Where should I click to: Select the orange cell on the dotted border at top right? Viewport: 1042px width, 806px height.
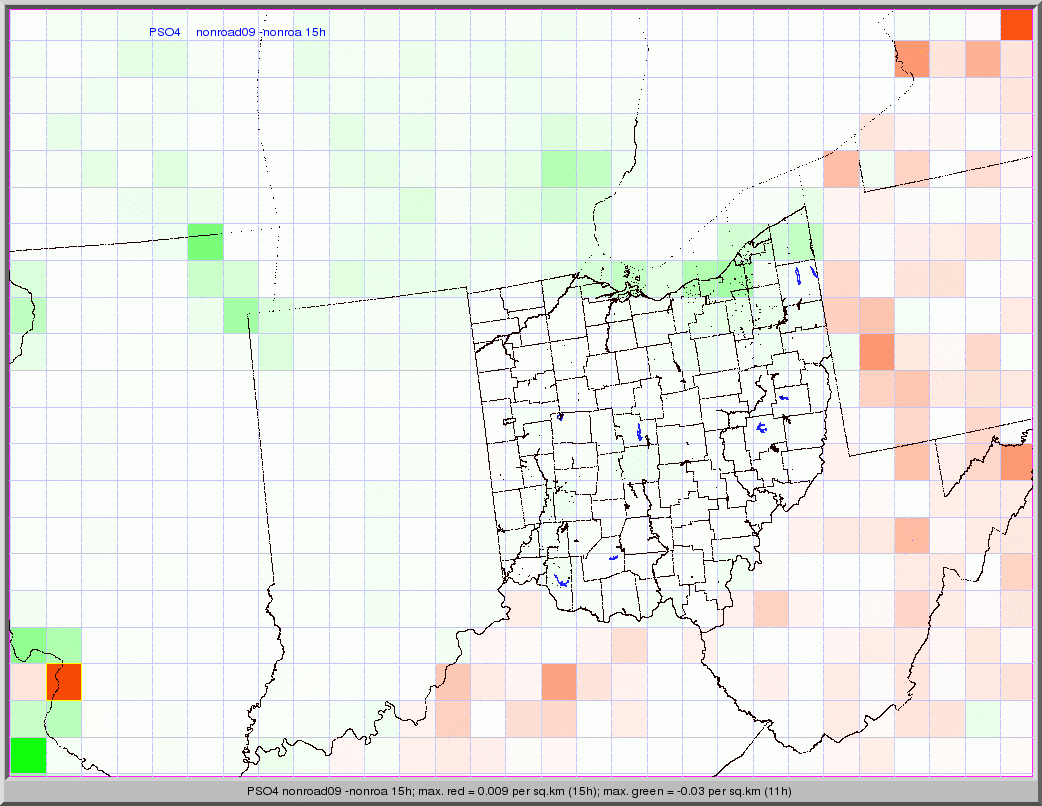click(912, 59)
